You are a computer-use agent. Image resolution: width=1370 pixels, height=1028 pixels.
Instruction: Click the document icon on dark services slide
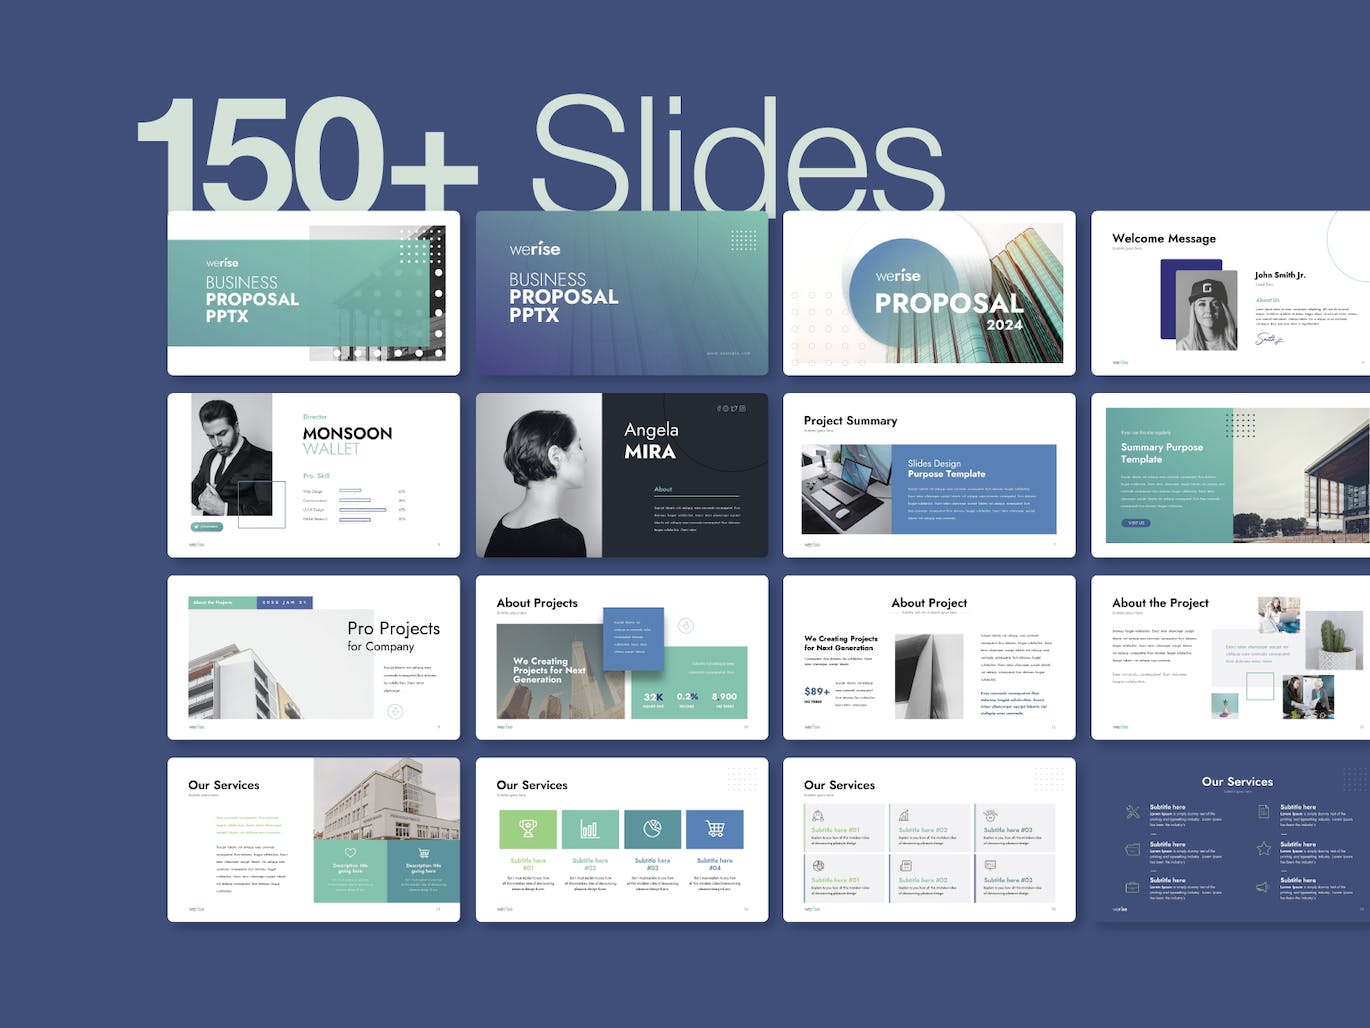point(1264,812)
